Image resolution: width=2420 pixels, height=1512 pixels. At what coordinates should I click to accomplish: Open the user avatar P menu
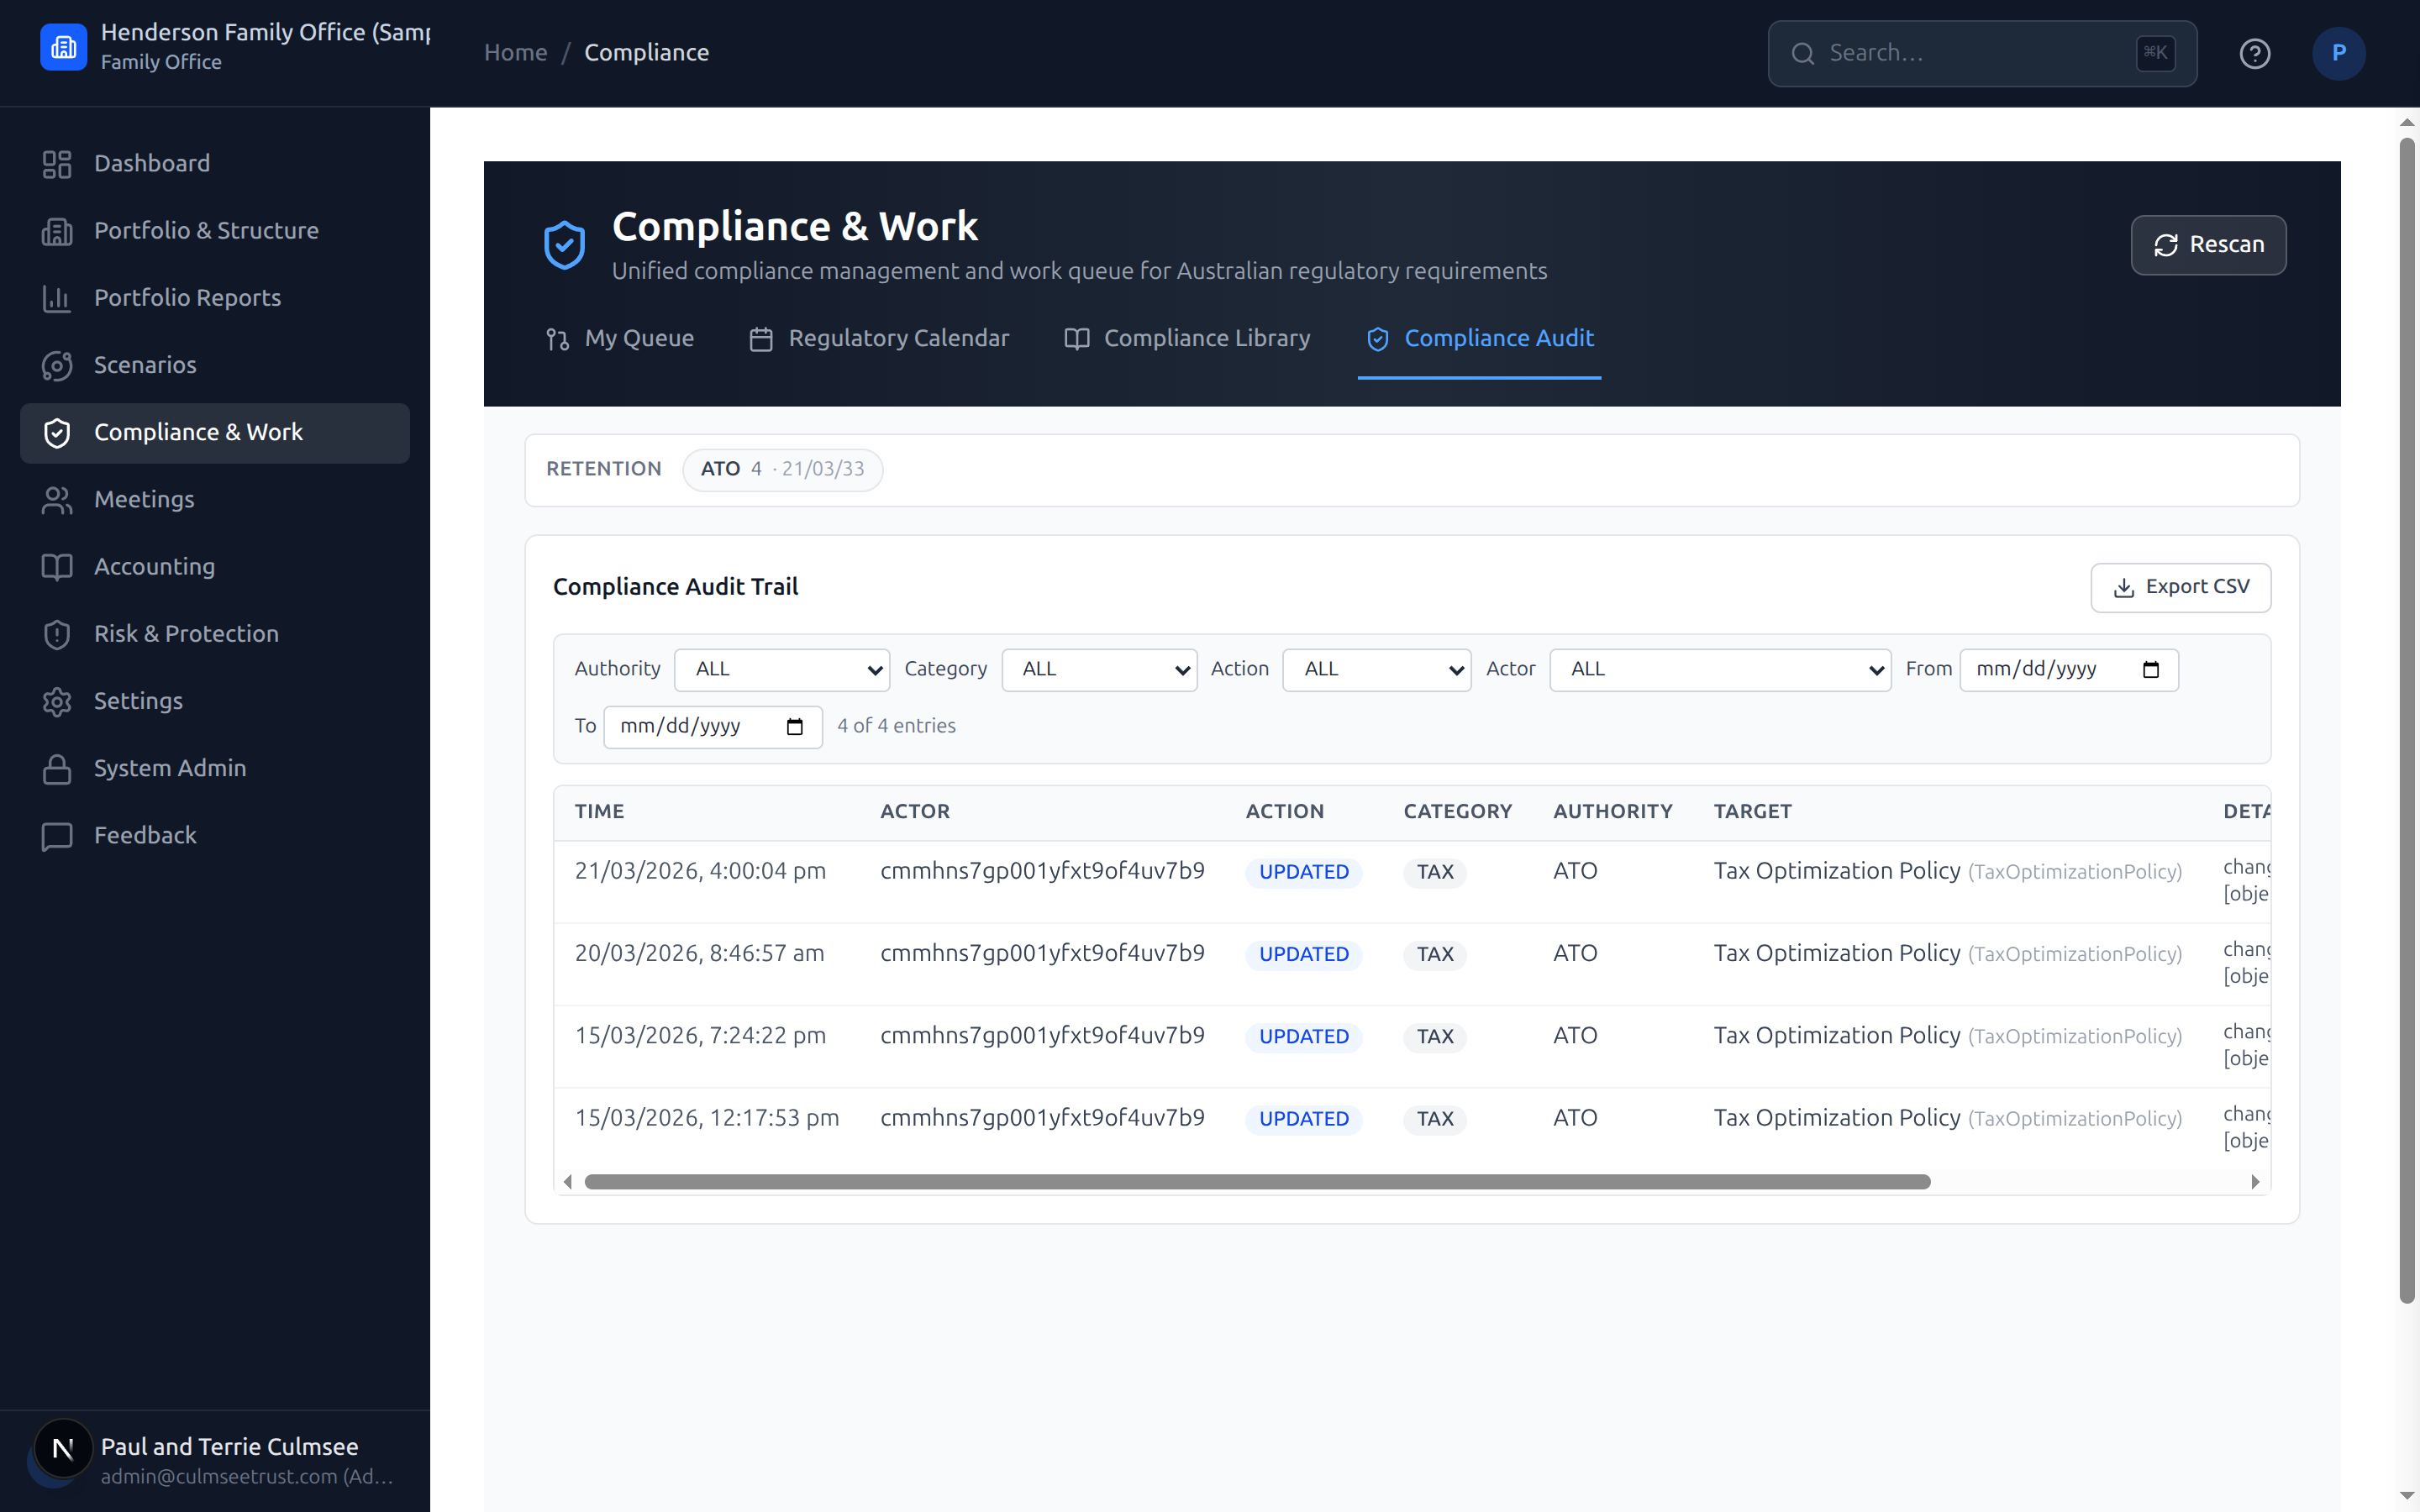(x=2338, y=53)
